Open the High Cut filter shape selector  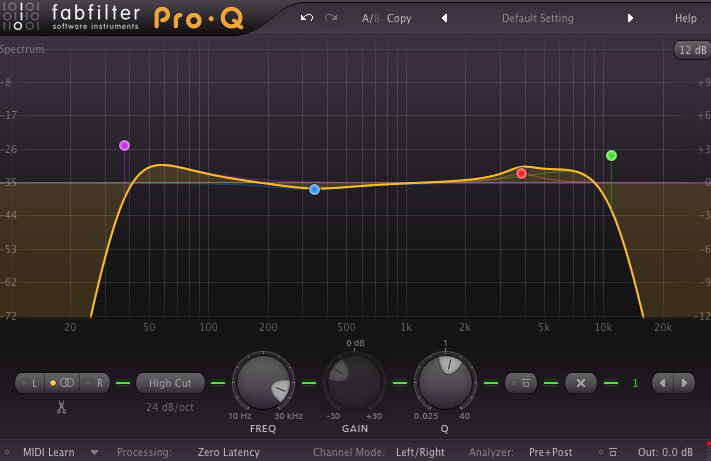coord(170,383)
